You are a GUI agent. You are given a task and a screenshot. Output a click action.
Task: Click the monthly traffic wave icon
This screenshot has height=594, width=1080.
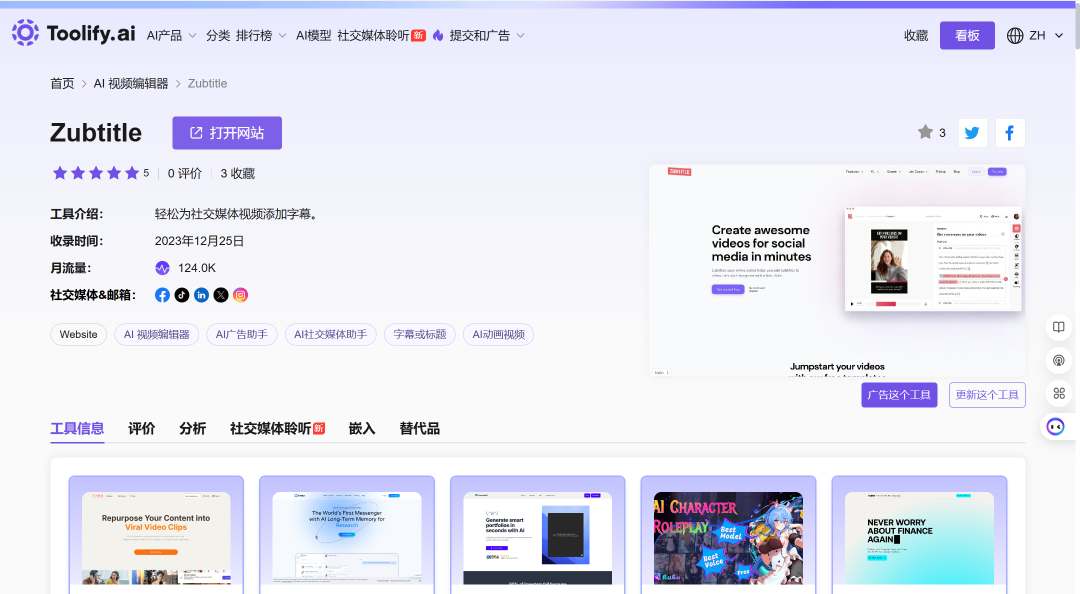click(163, 268)
